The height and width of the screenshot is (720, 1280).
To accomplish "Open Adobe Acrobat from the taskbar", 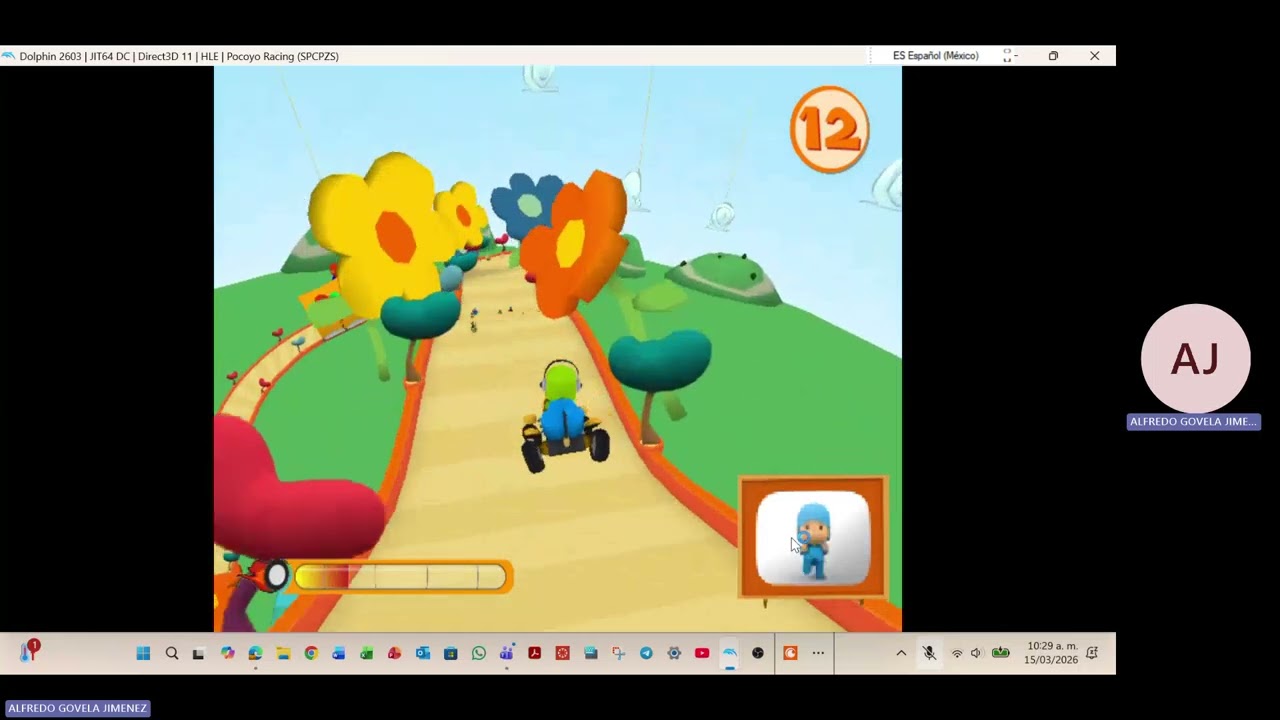I will coord(535,653).
